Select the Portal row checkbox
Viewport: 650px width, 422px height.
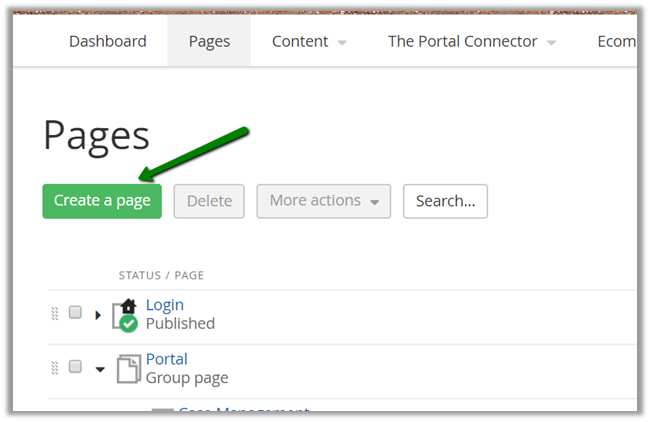[x=75, y=367]
